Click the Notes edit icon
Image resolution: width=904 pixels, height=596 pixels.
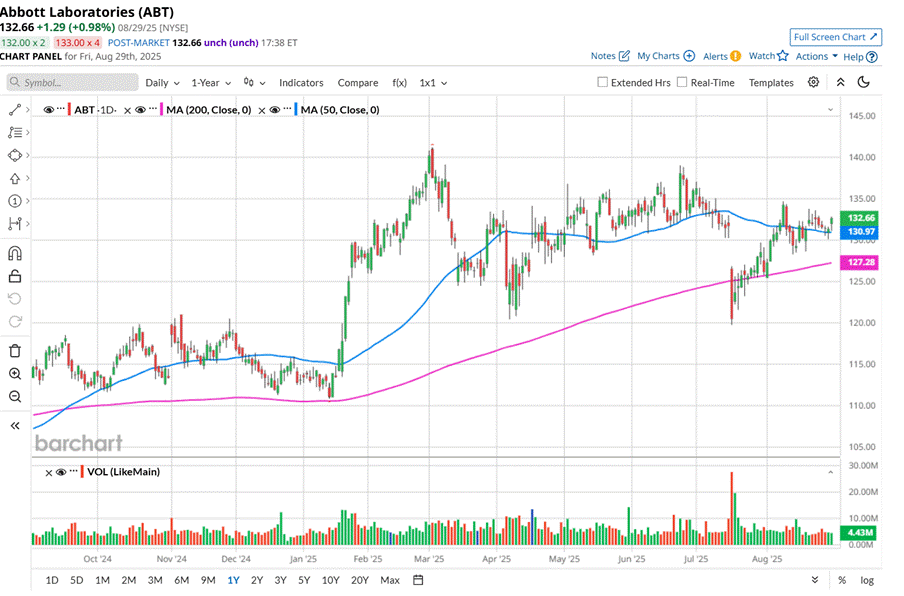624,56
